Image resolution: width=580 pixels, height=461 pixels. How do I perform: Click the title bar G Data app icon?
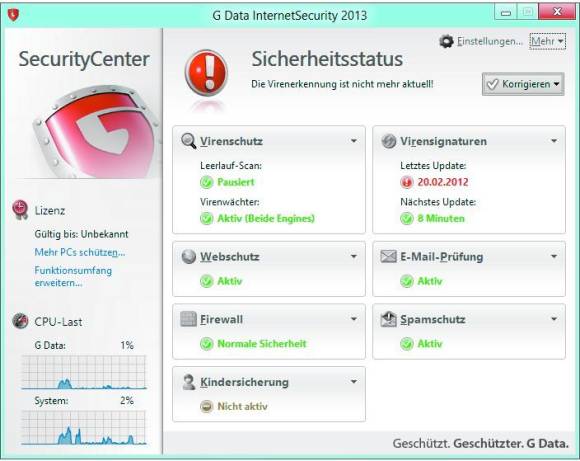[13, 15]
